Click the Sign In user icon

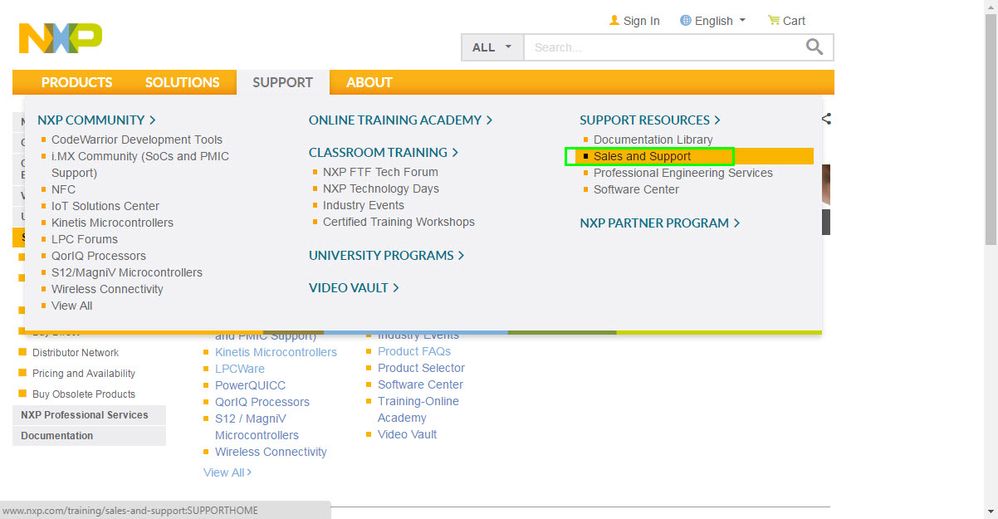[614, 20]
